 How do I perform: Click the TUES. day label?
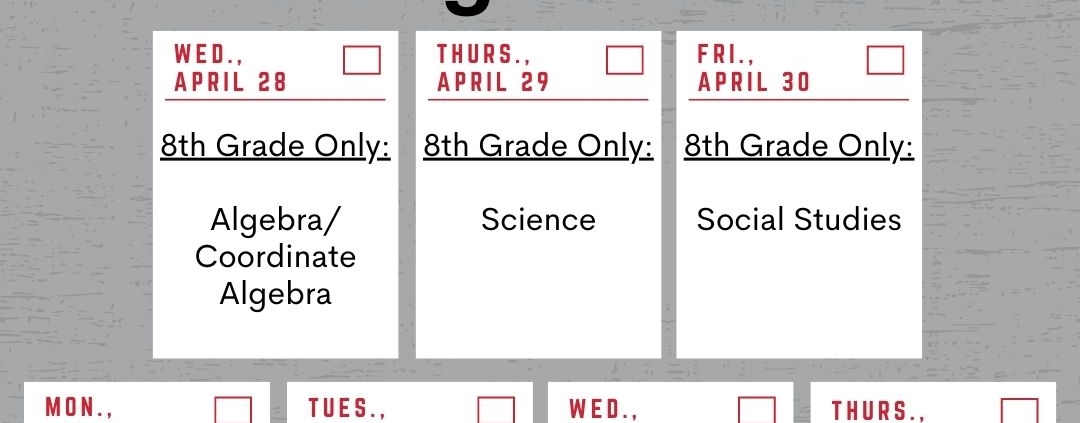[347, 408]
